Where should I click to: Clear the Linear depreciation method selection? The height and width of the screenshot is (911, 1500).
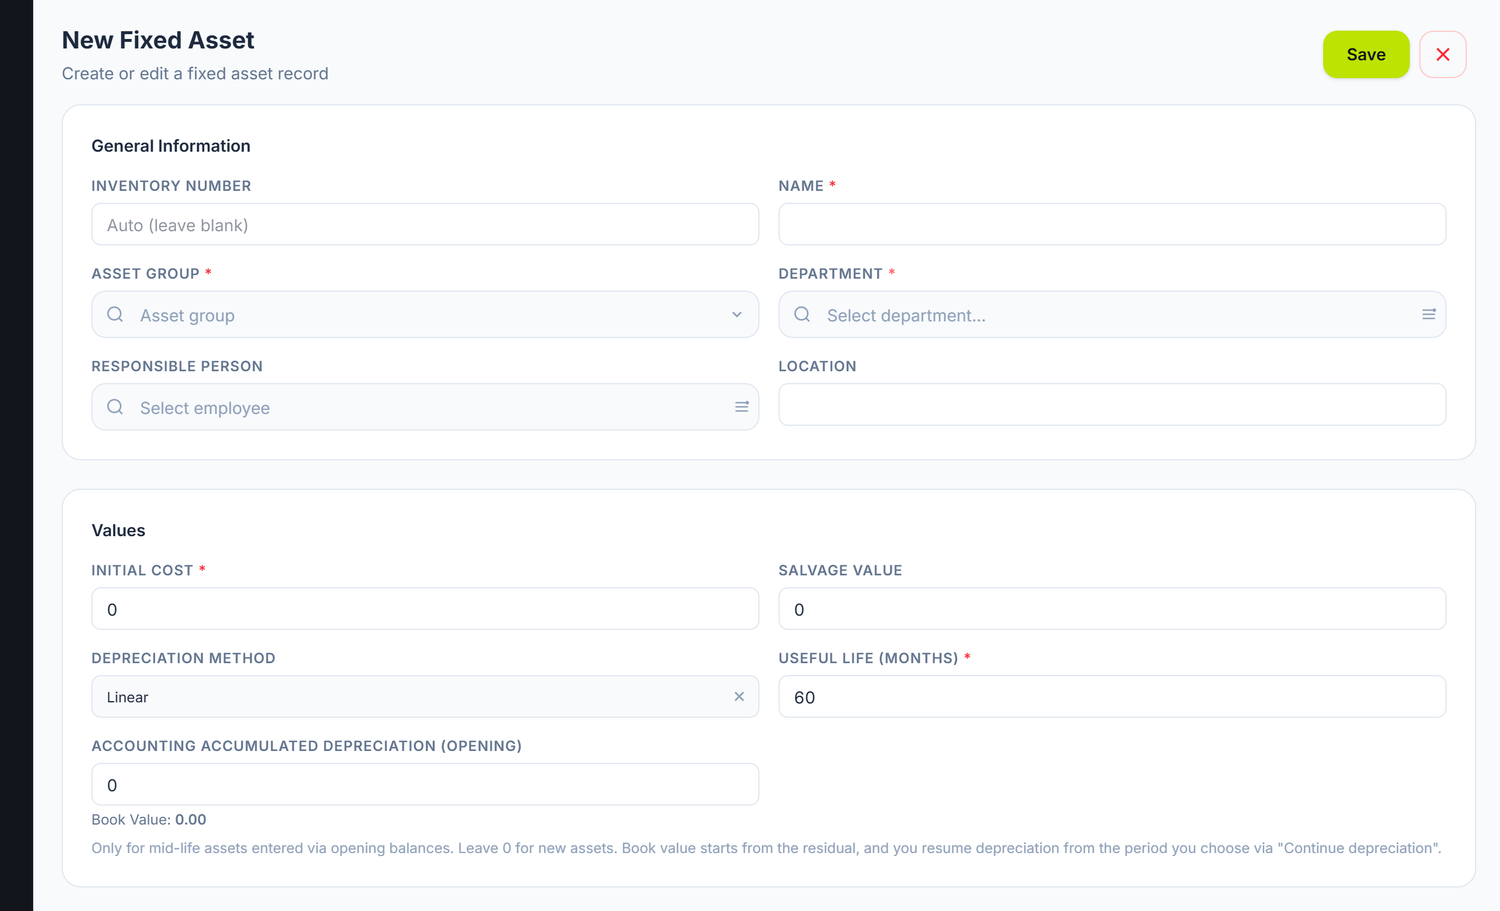739,696
